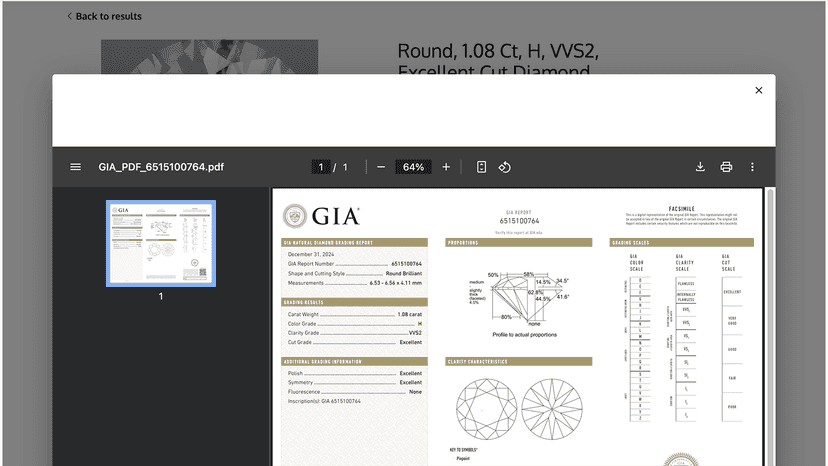
Task: Rotate the PDF counterclockwise
Action: [504, 167]
